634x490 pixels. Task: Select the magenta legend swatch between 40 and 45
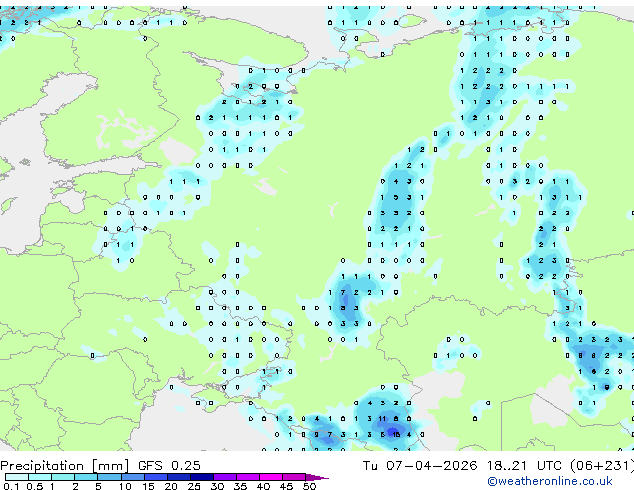(271, 477)
